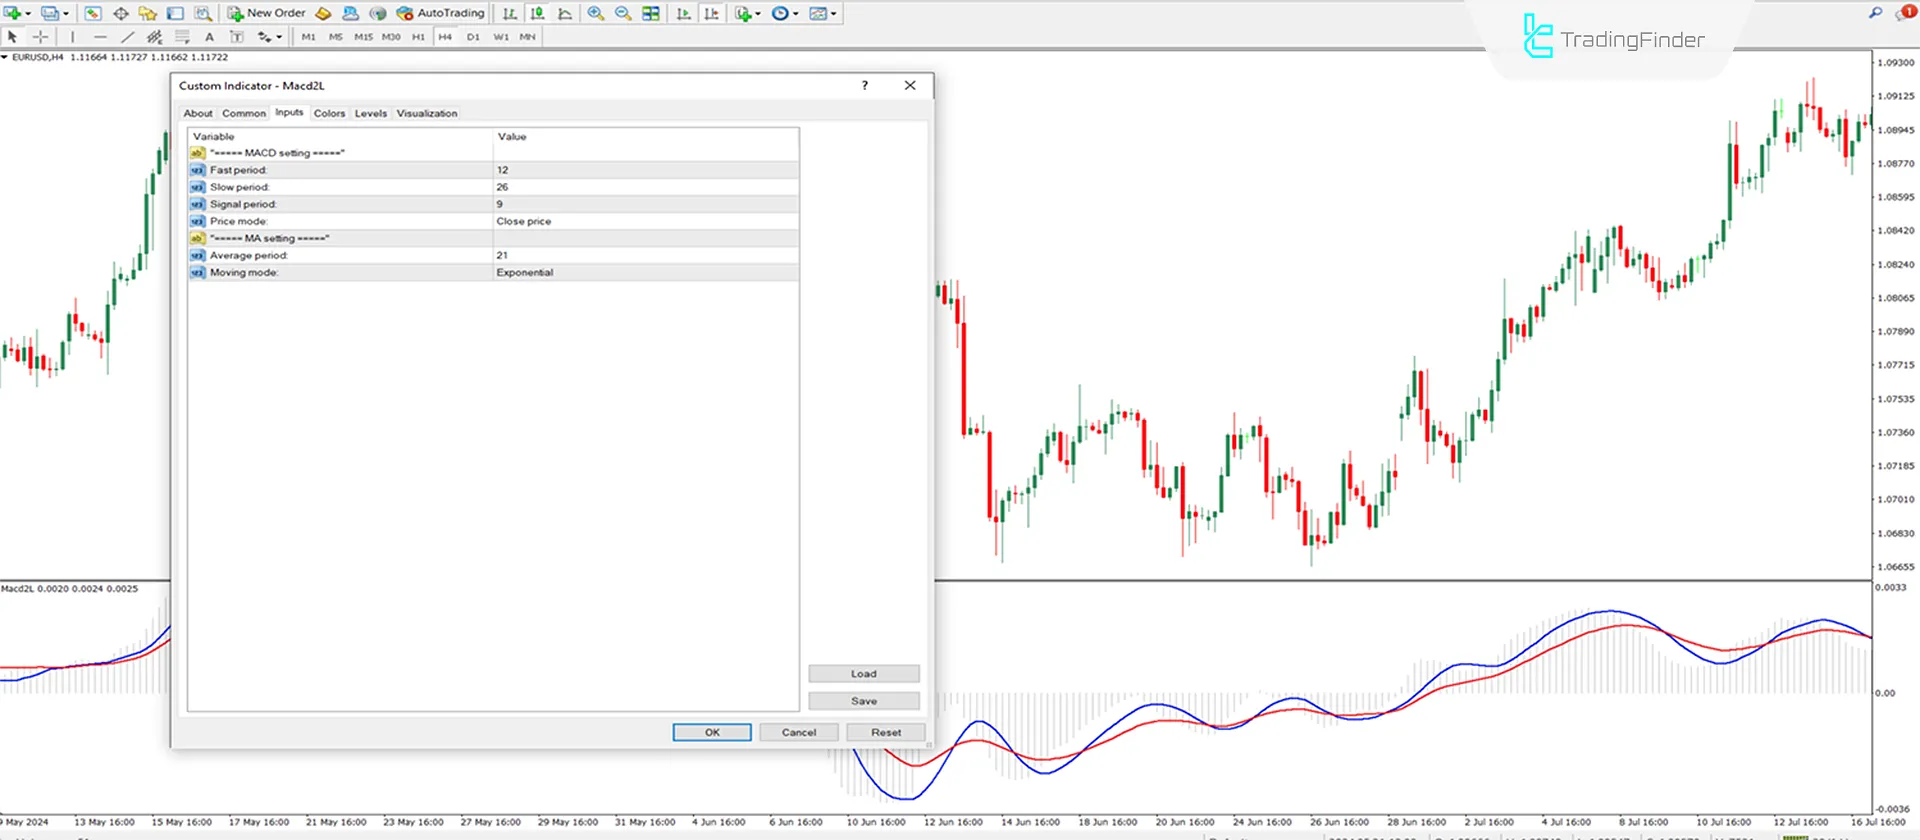Image resolution: width=1920 pixels, height=840 pixels.
Task: Zoom in on the chart
Action: point(596,13)
